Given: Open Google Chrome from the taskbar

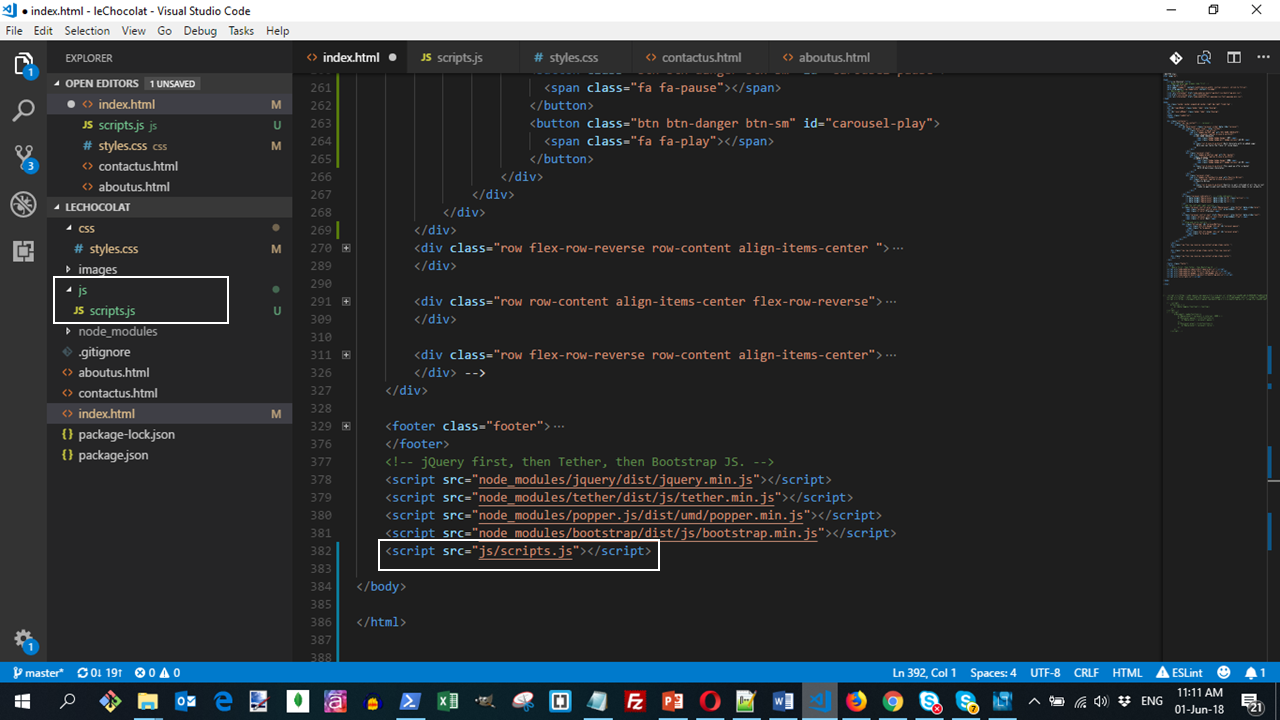Looking at the screenshot, I should coord(893,701).
